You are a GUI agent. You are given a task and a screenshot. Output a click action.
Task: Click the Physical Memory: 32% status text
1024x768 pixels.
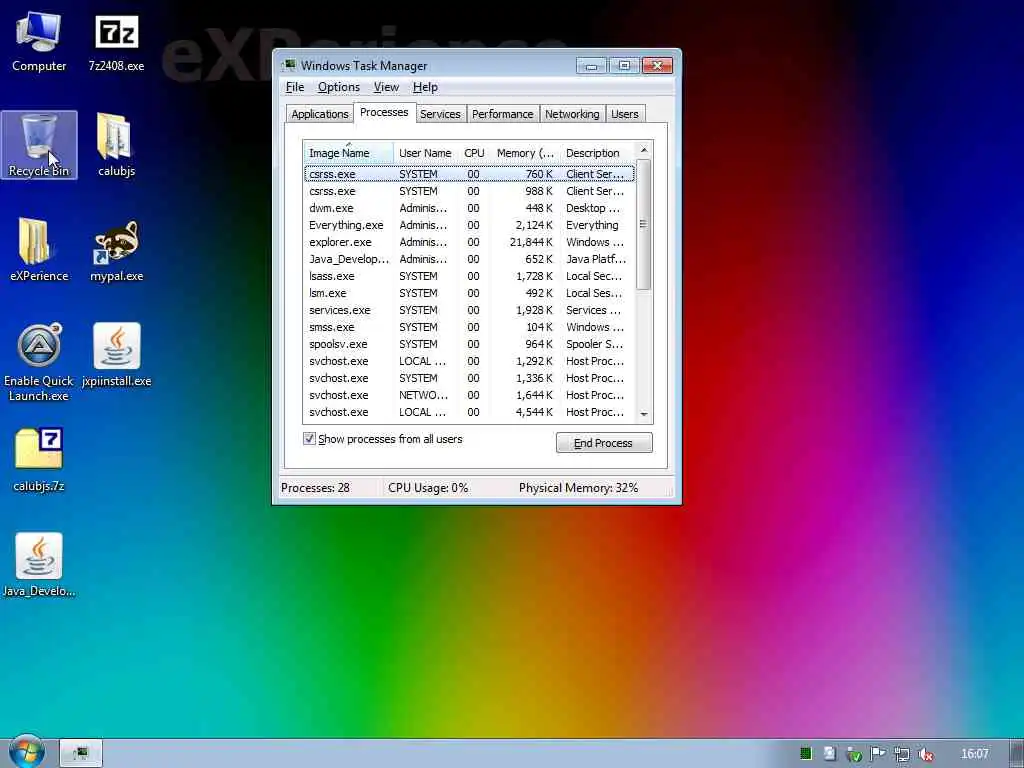click(x=579, y=488)
